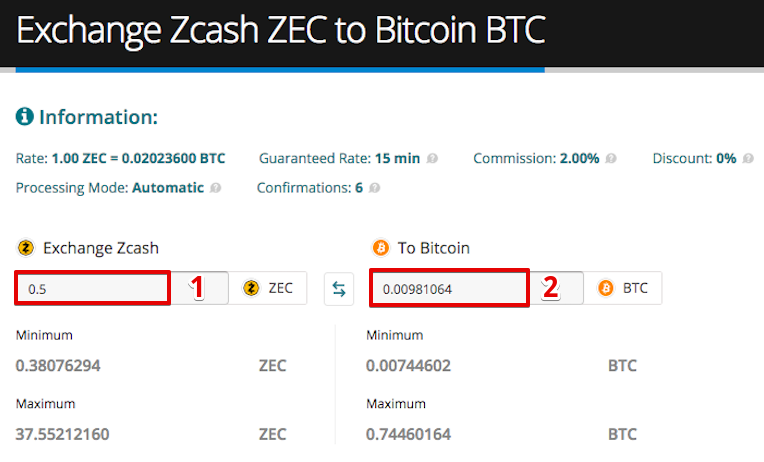Screen dimensions: 764x462
Task: Click the Zcash coin icon by Exchange Zcash
Action: 26,248
